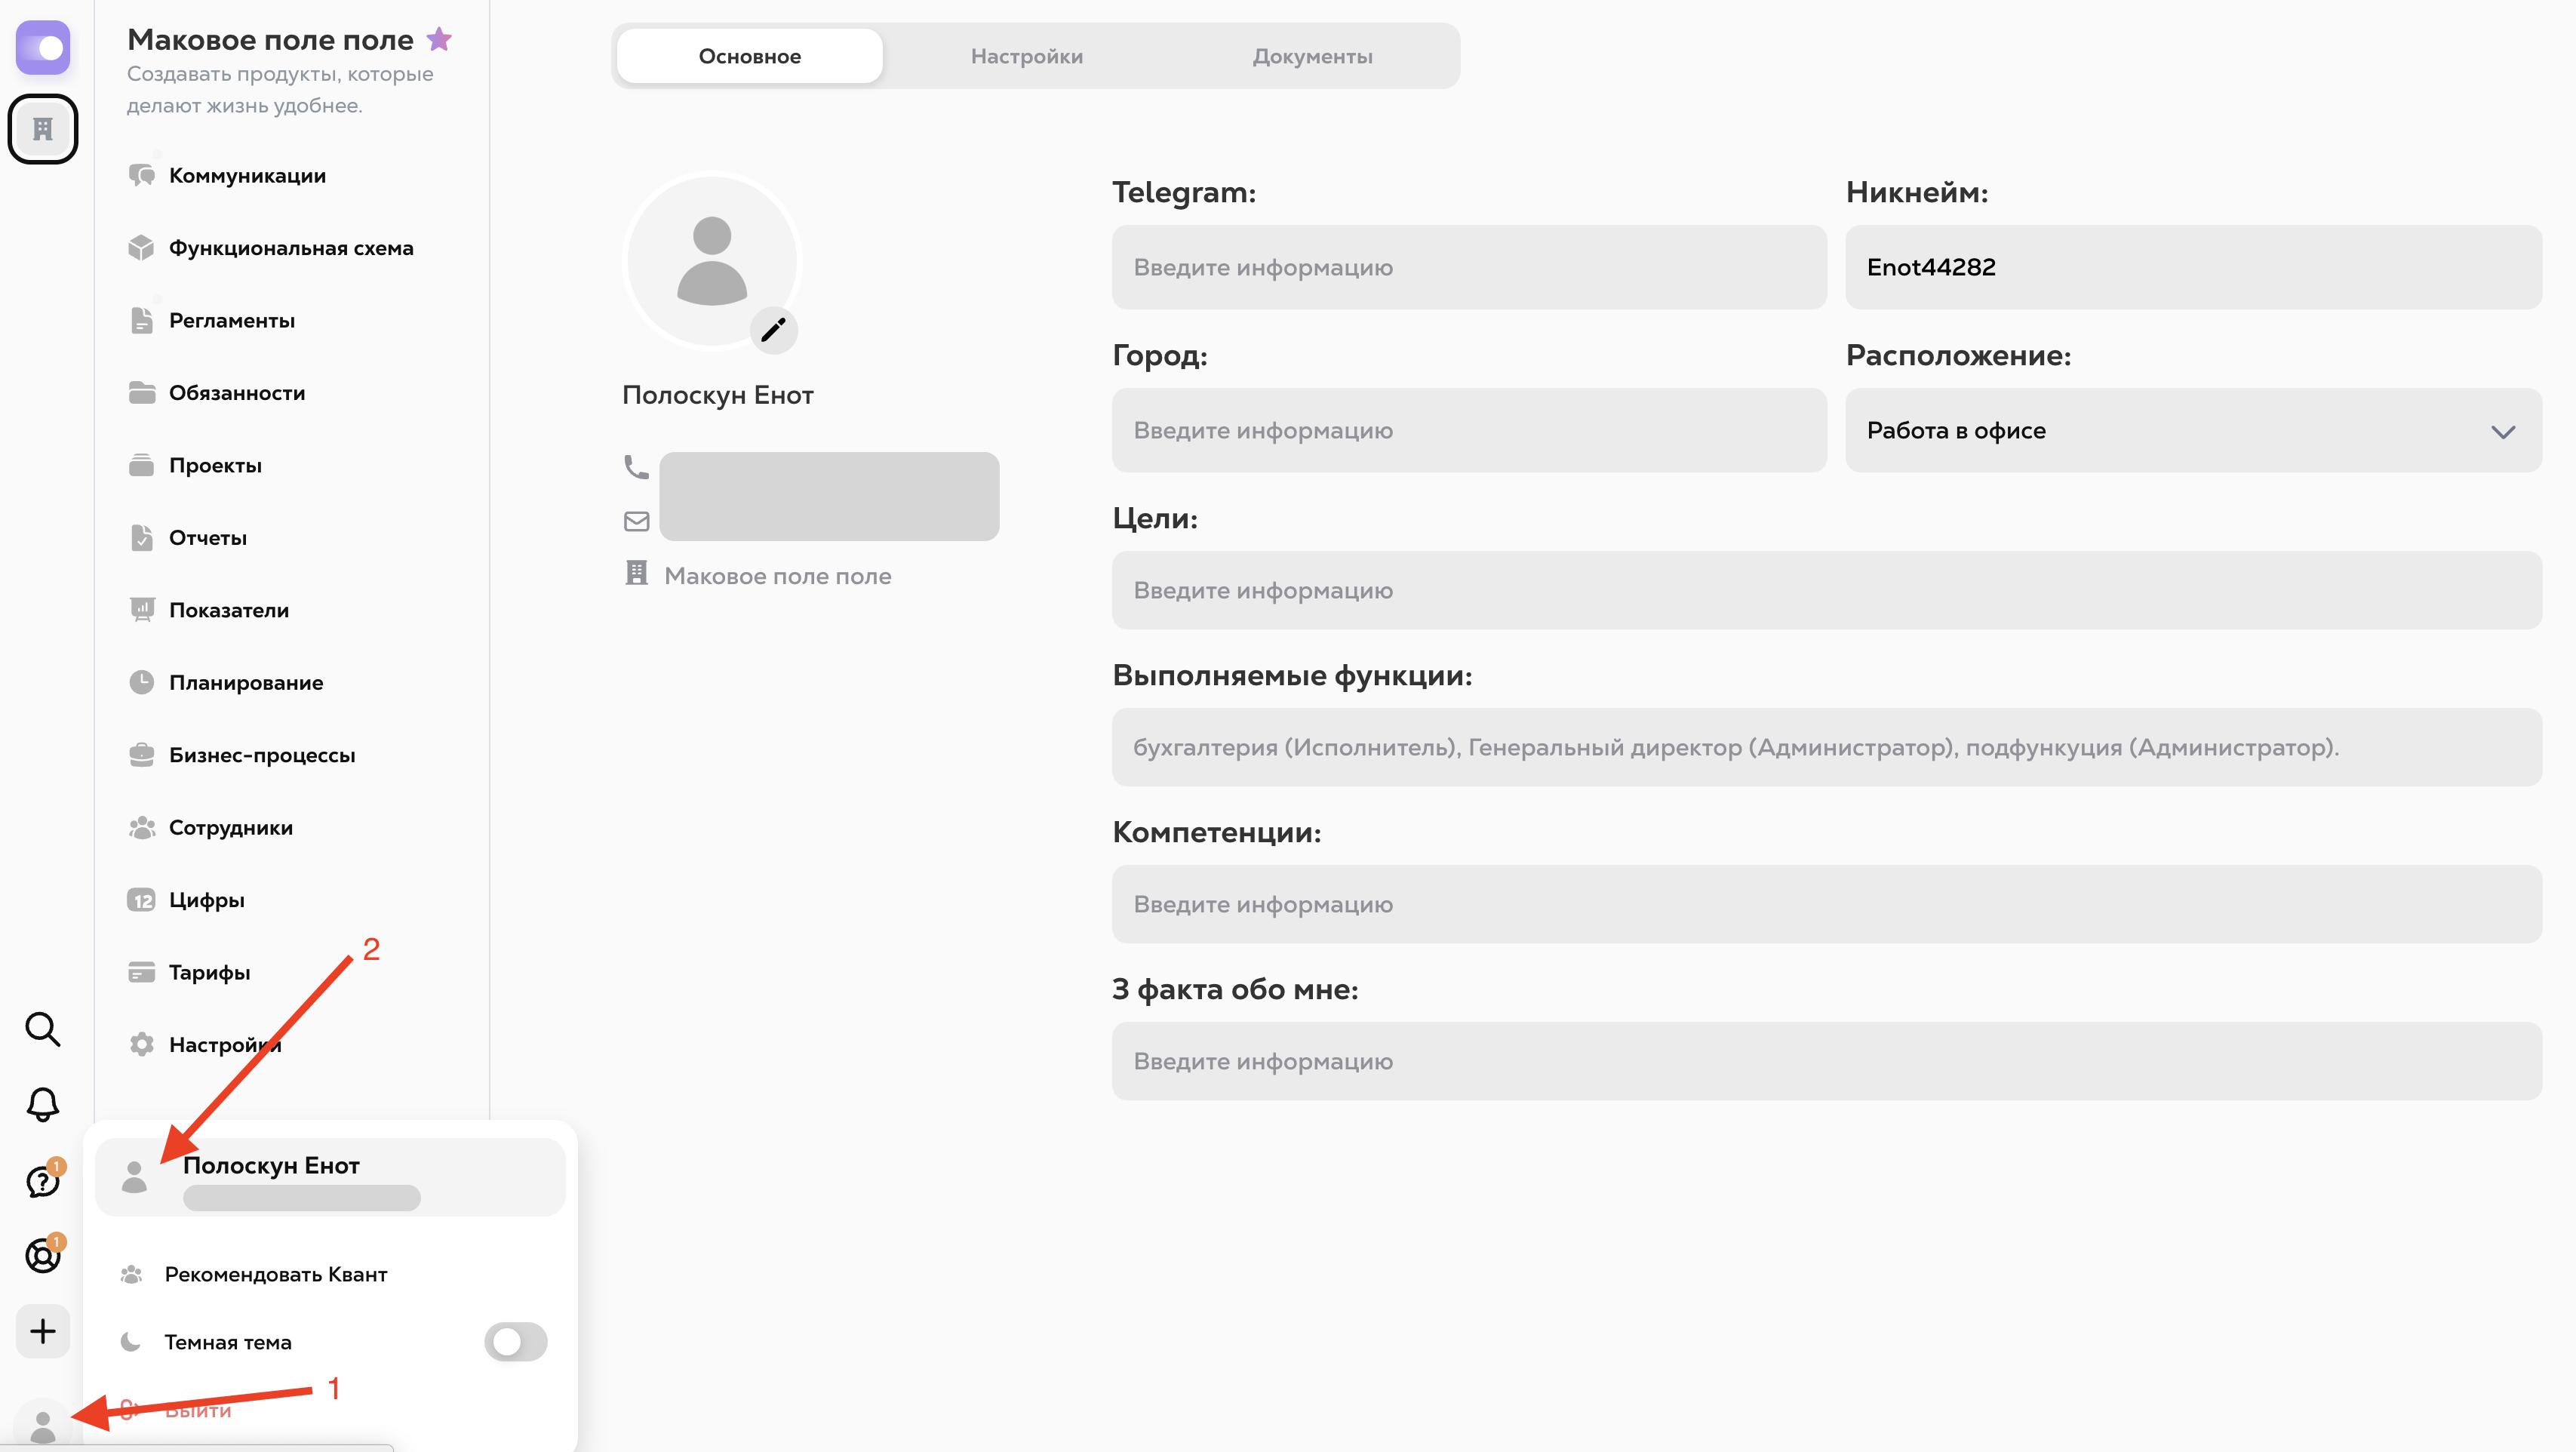Toggle the Темная тема switch

516,1342
